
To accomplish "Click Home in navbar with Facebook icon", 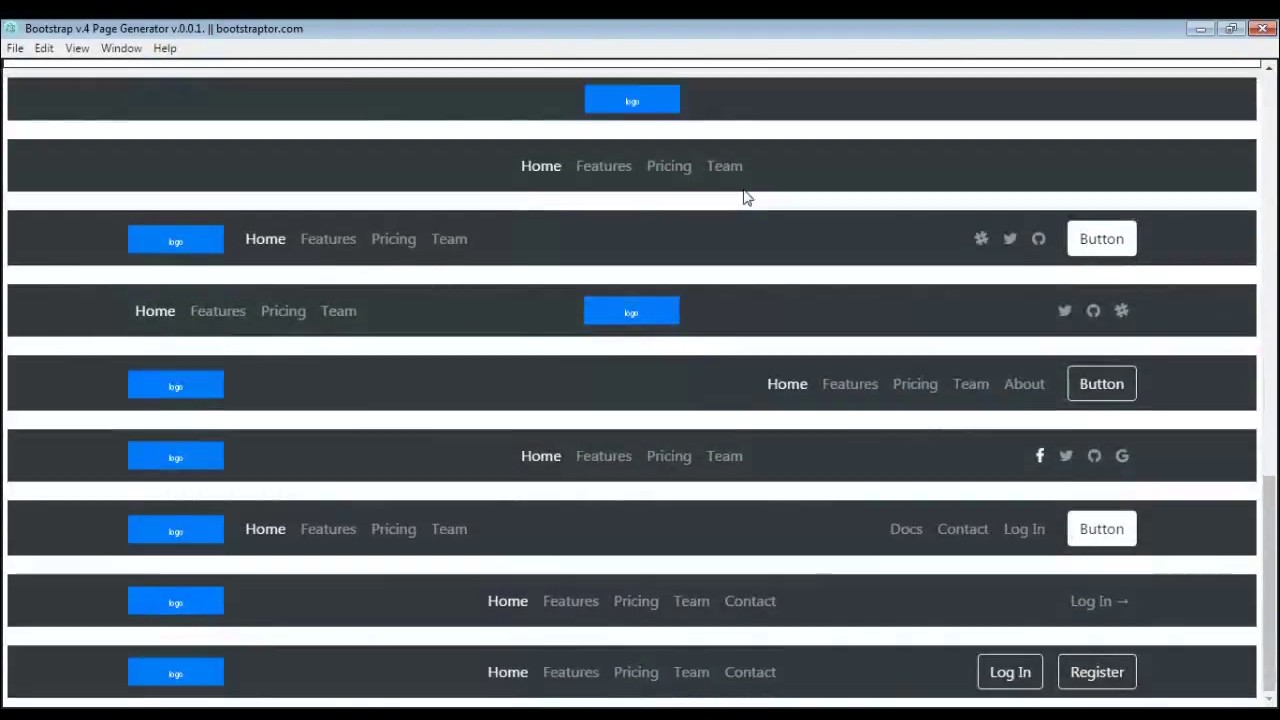I will pos(541,456).
